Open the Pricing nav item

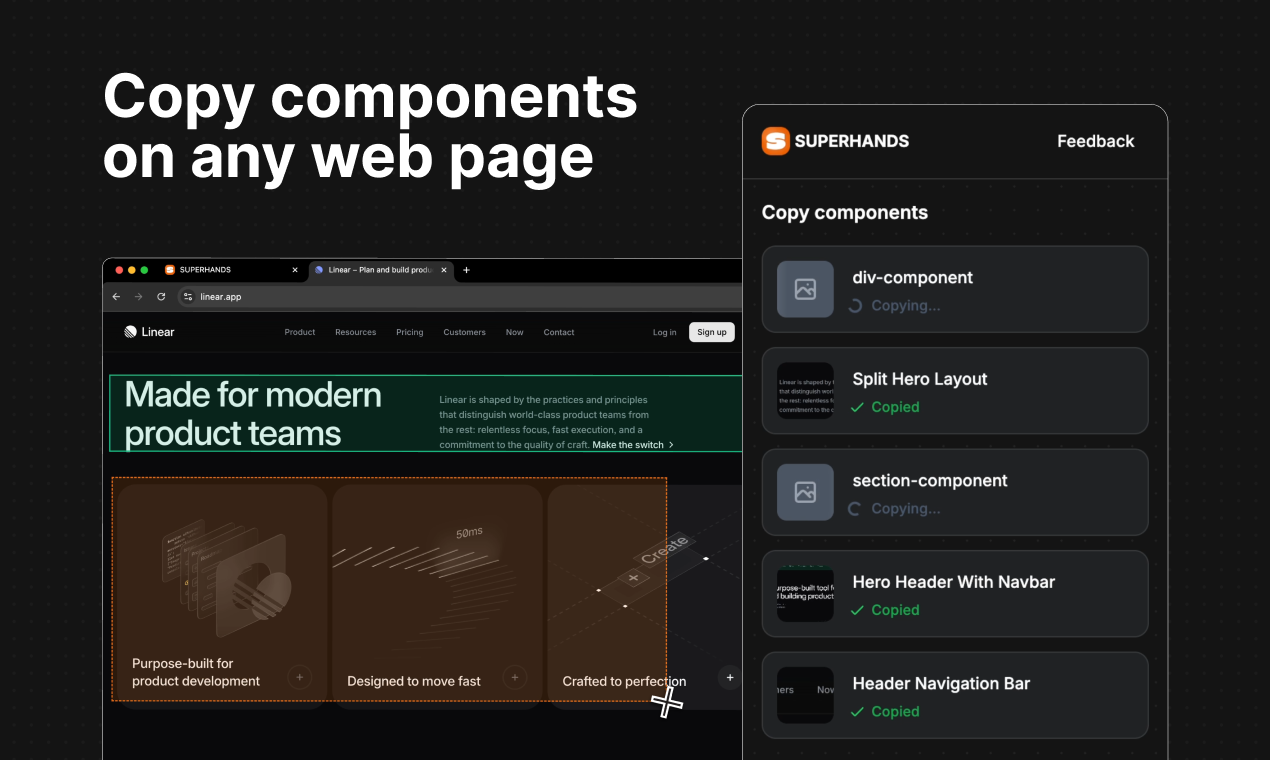click(x=410, y=332)
